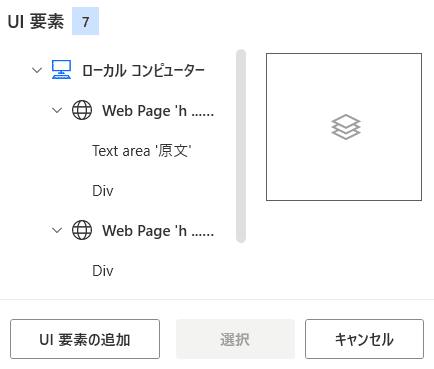Screen dimensions: 434x369
Task: Collapse the last Web Page node in tree
Action: point(57,230)
